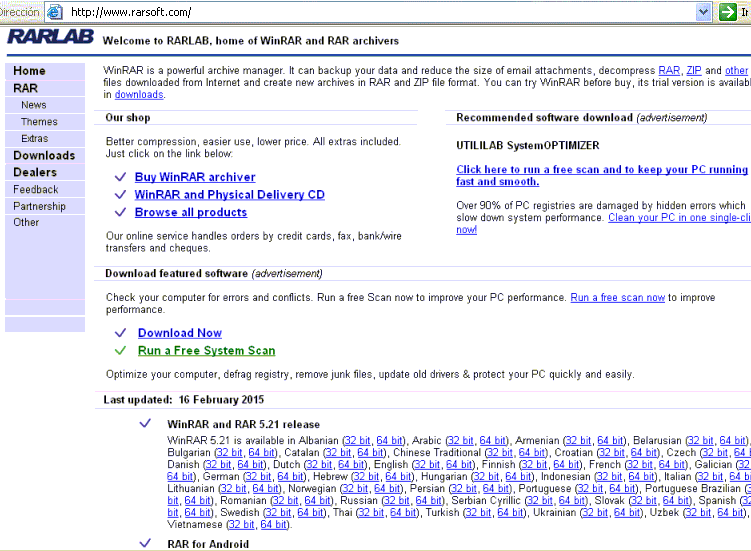Viewport: 751px width, 551px height.
Task: Download Vietnamese 32 bit WinRAR
Action: (241, 525)
